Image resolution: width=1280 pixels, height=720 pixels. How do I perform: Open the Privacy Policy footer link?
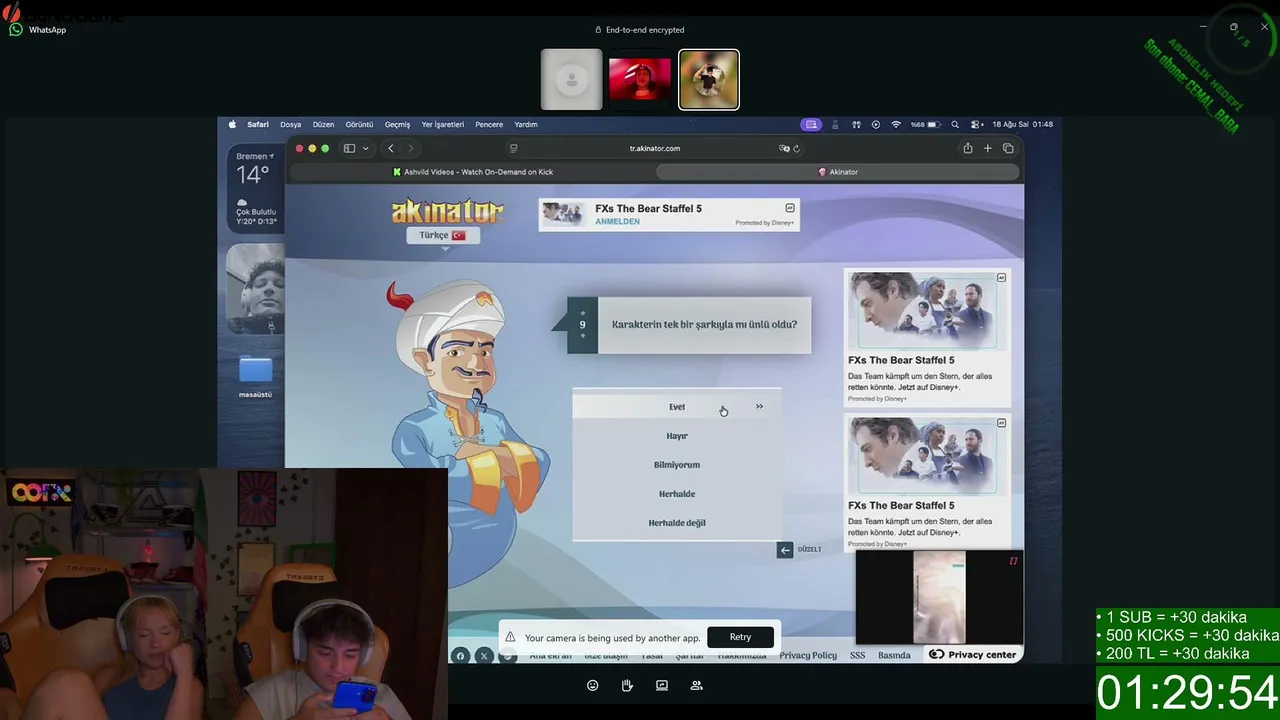(x=808, y=655)
